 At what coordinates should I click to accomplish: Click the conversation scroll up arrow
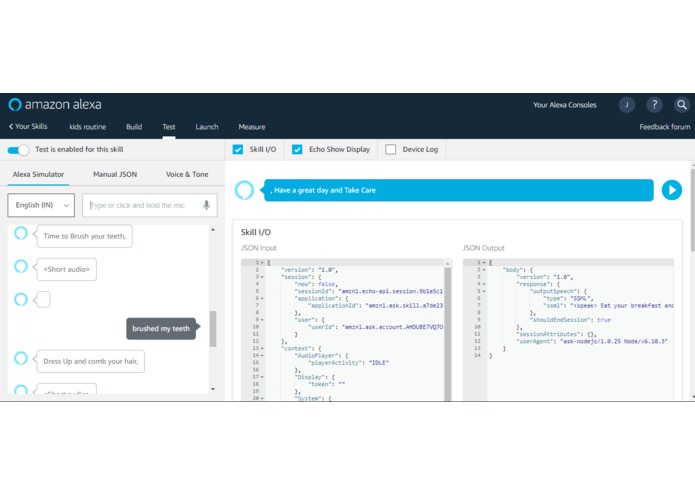[213, 229]
